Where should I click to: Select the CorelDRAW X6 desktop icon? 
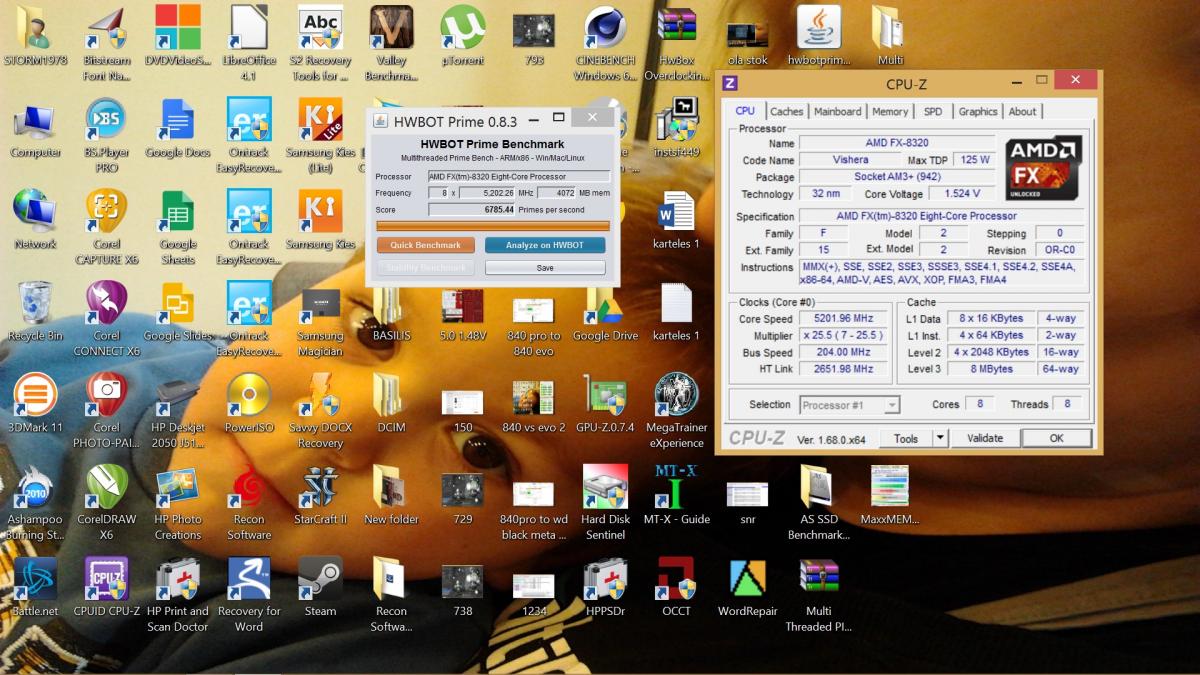(x=106, y=503)
